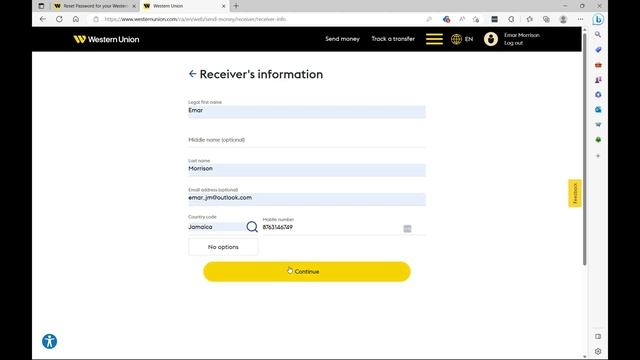Click the Edge sidebar Outlook icon
This screenshot has width=640, height=360.
[x=598, y=109]
